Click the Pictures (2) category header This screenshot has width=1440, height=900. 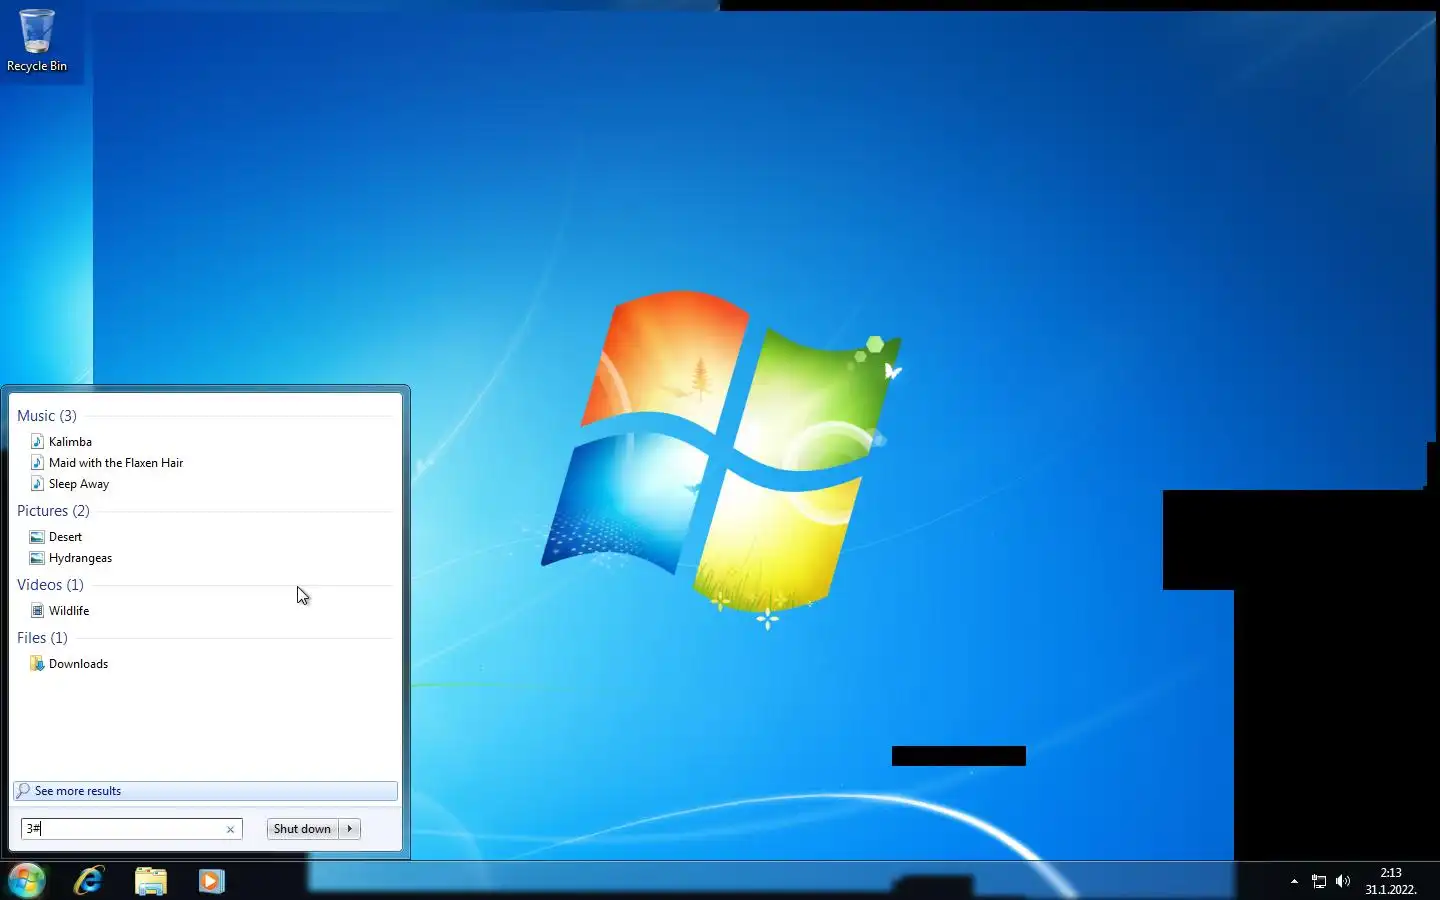[53, 511]
